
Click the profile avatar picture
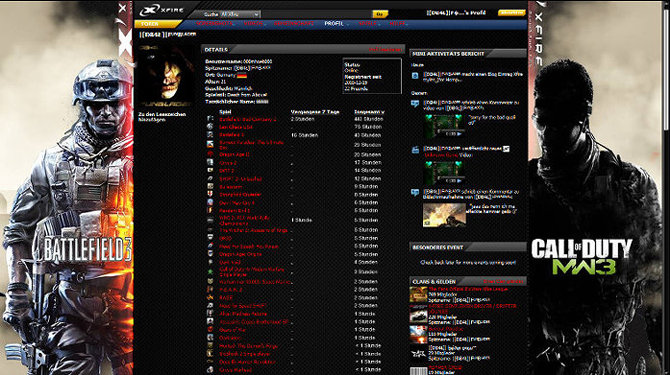point(165,77)
